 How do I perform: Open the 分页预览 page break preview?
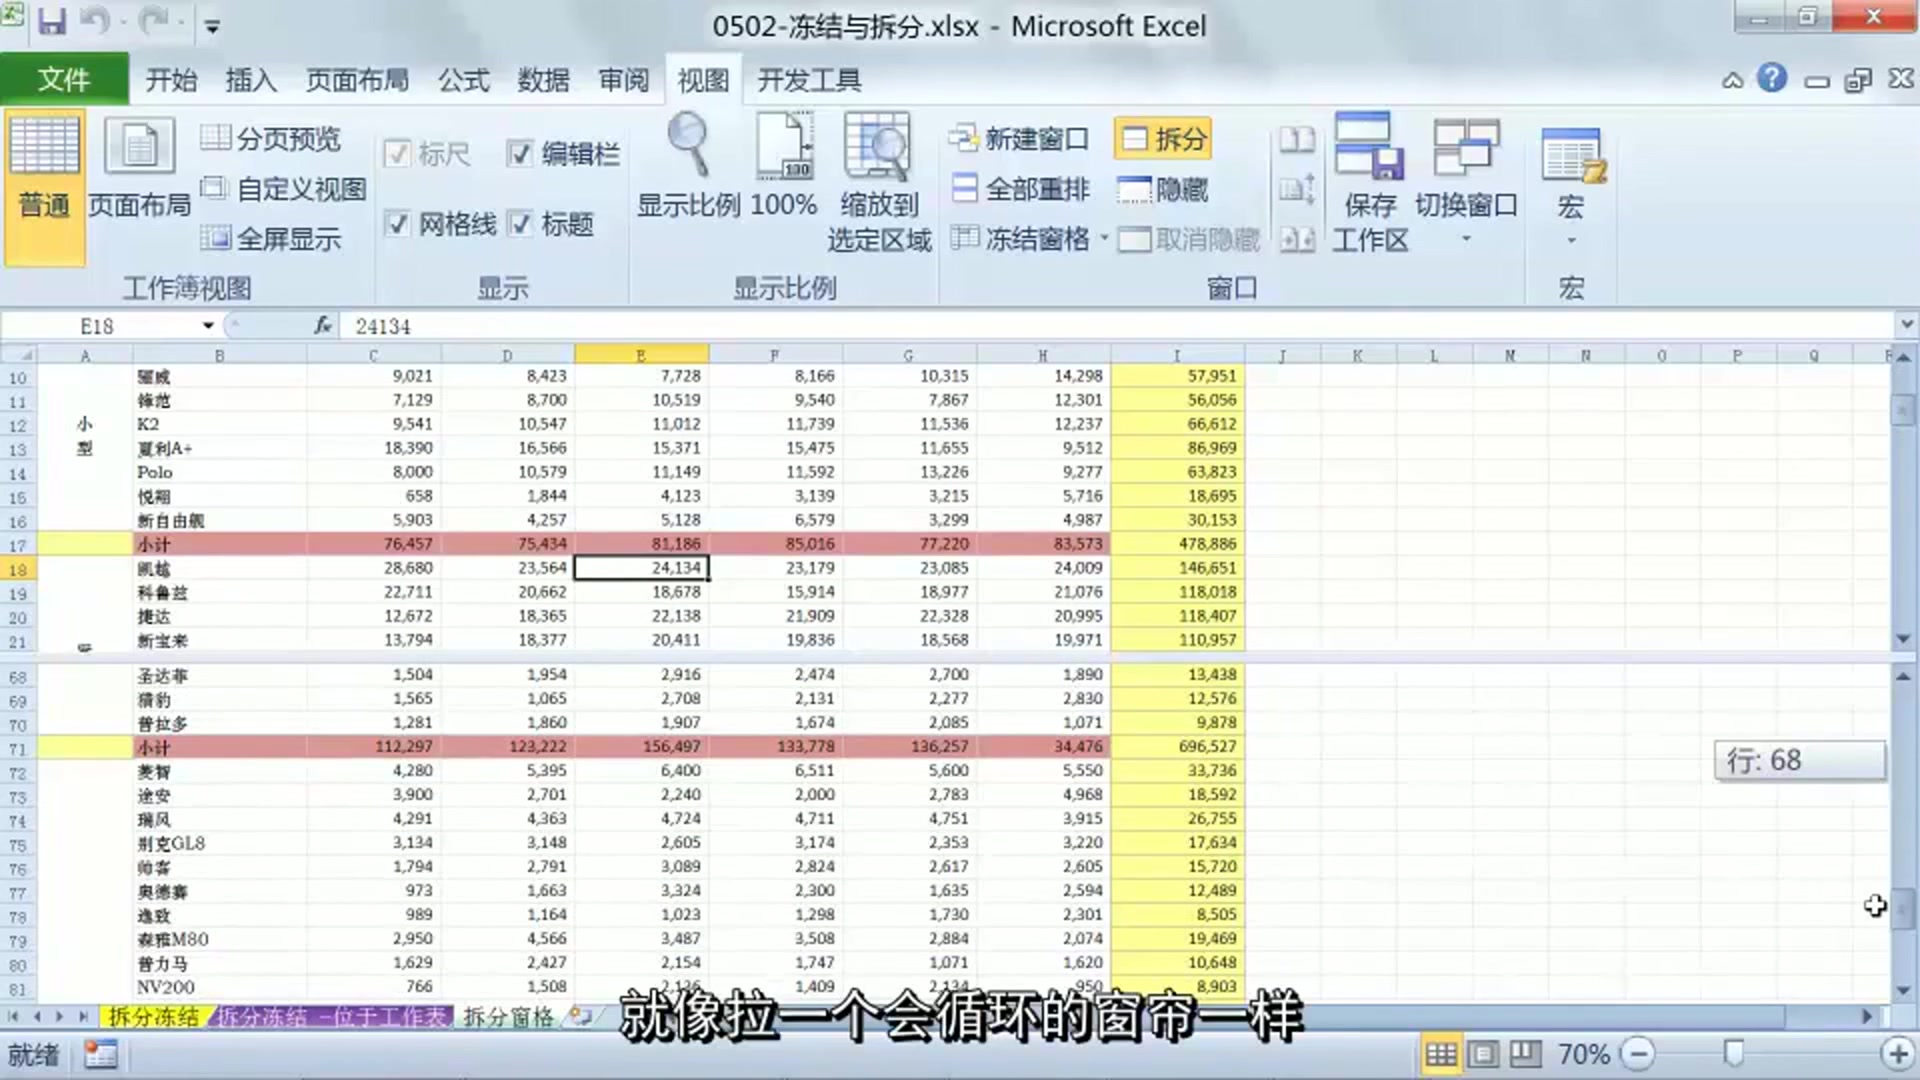coord(270,139)
